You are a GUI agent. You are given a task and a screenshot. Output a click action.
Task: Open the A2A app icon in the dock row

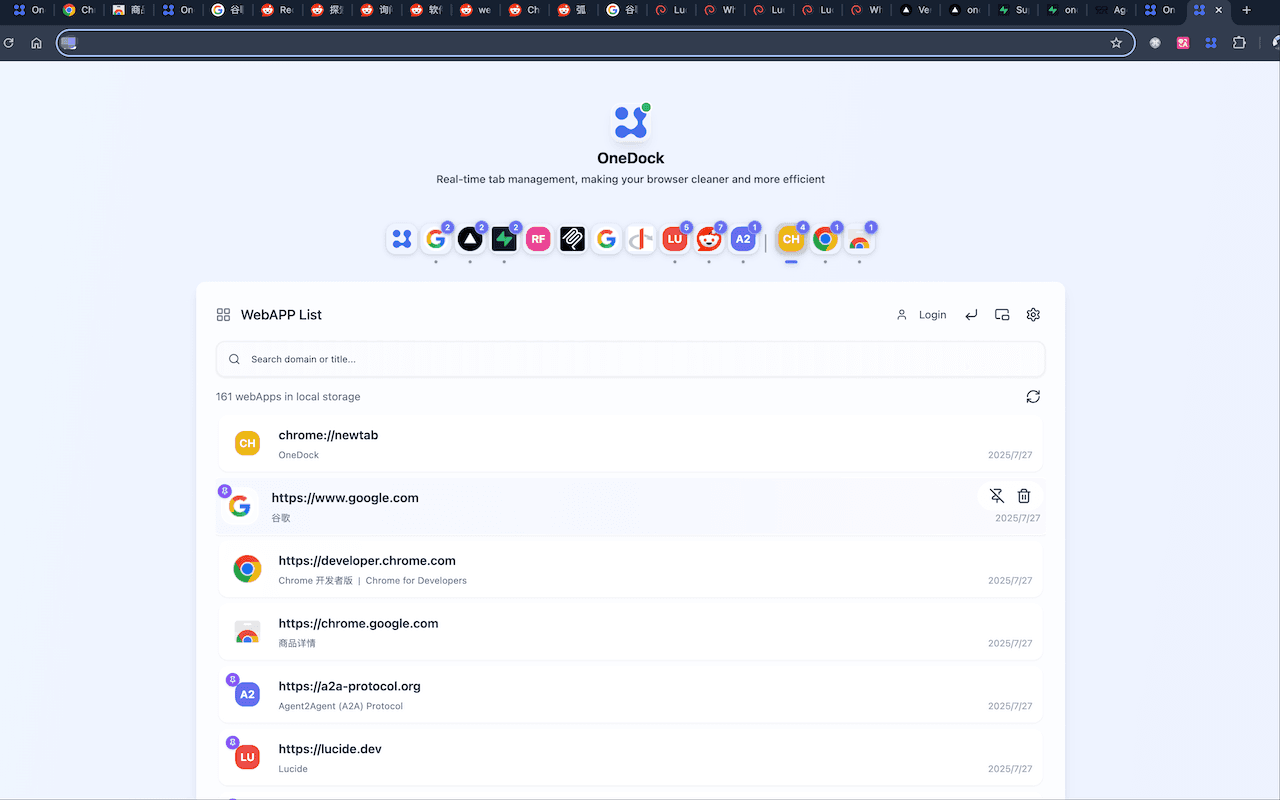coord(743,239)
